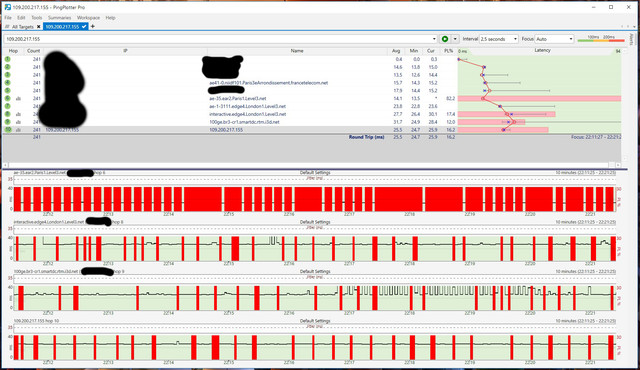640x370 pixels.
Task: Select interactive.edge4.London1.Level3.net in the hop table
Action: 247,114
